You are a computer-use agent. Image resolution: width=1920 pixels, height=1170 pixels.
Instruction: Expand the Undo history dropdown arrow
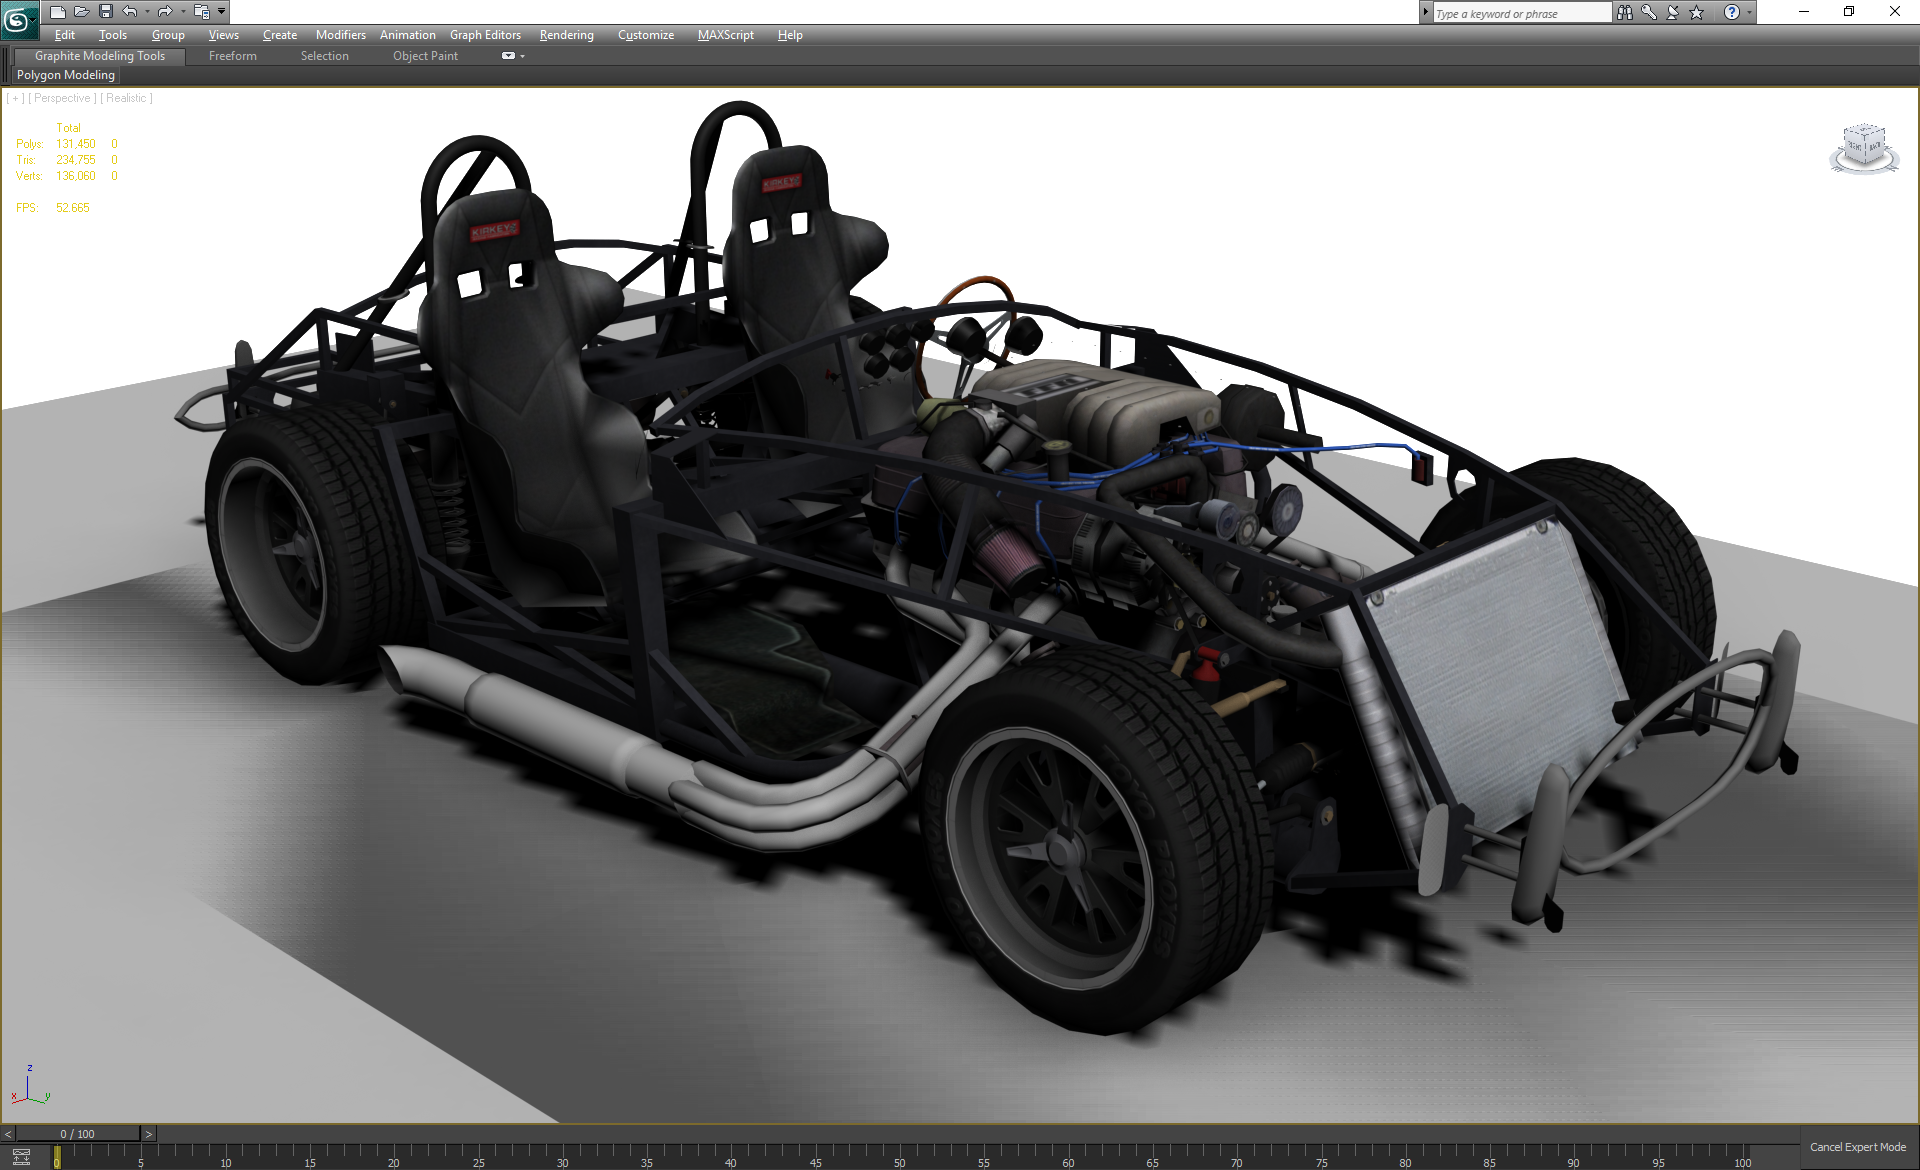pyautogui.click(x=147, y=12)
